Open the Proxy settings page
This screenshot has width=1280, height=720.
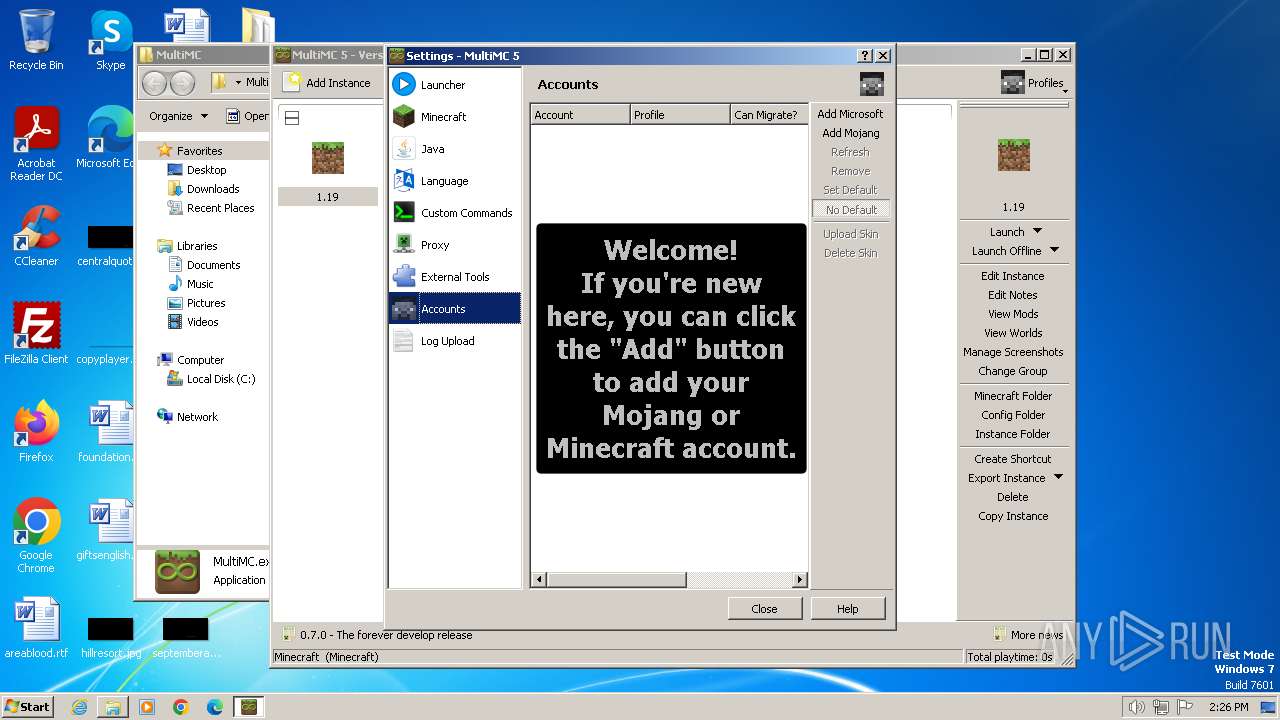[x=455, y=245]
